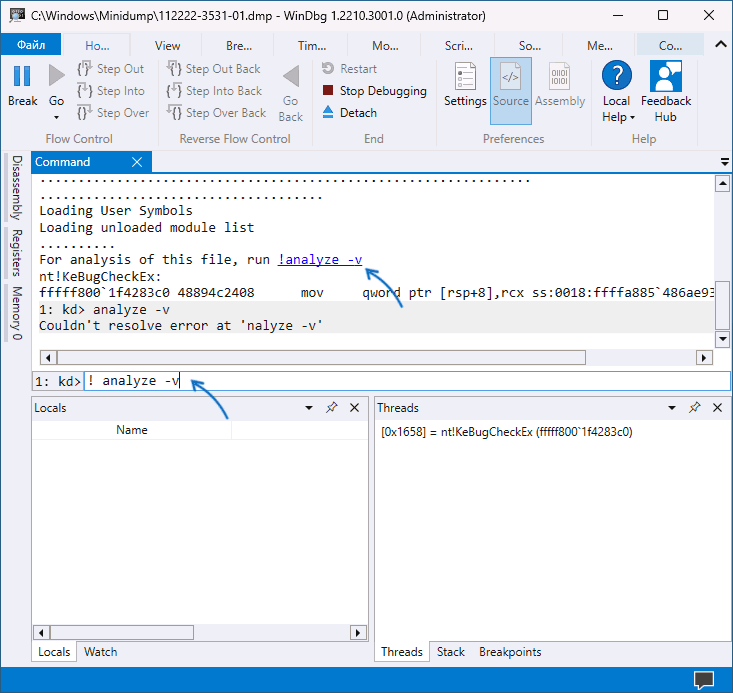Click the Go Back arrow icon
The image size is (733, 693).
291,76
